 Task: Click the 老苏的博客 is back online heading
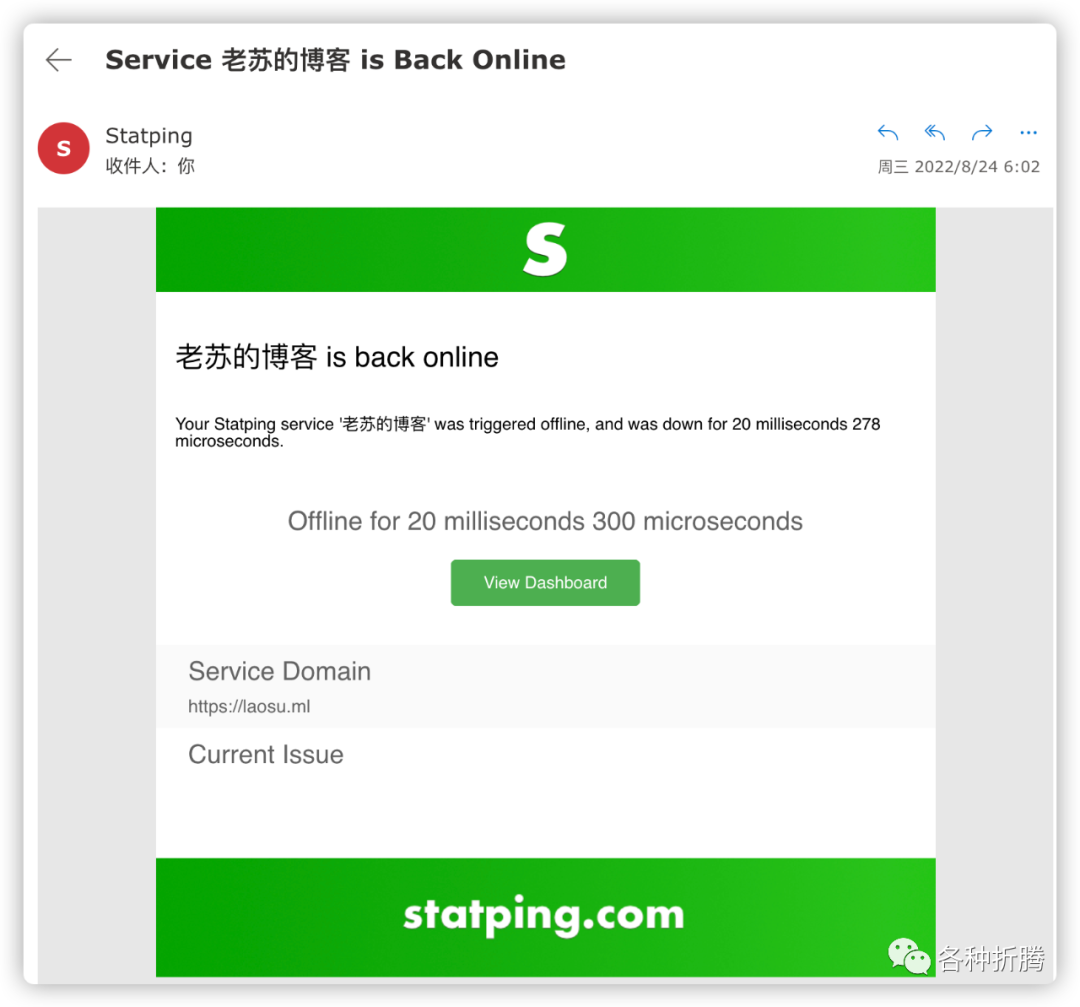(x=337, y=357)
